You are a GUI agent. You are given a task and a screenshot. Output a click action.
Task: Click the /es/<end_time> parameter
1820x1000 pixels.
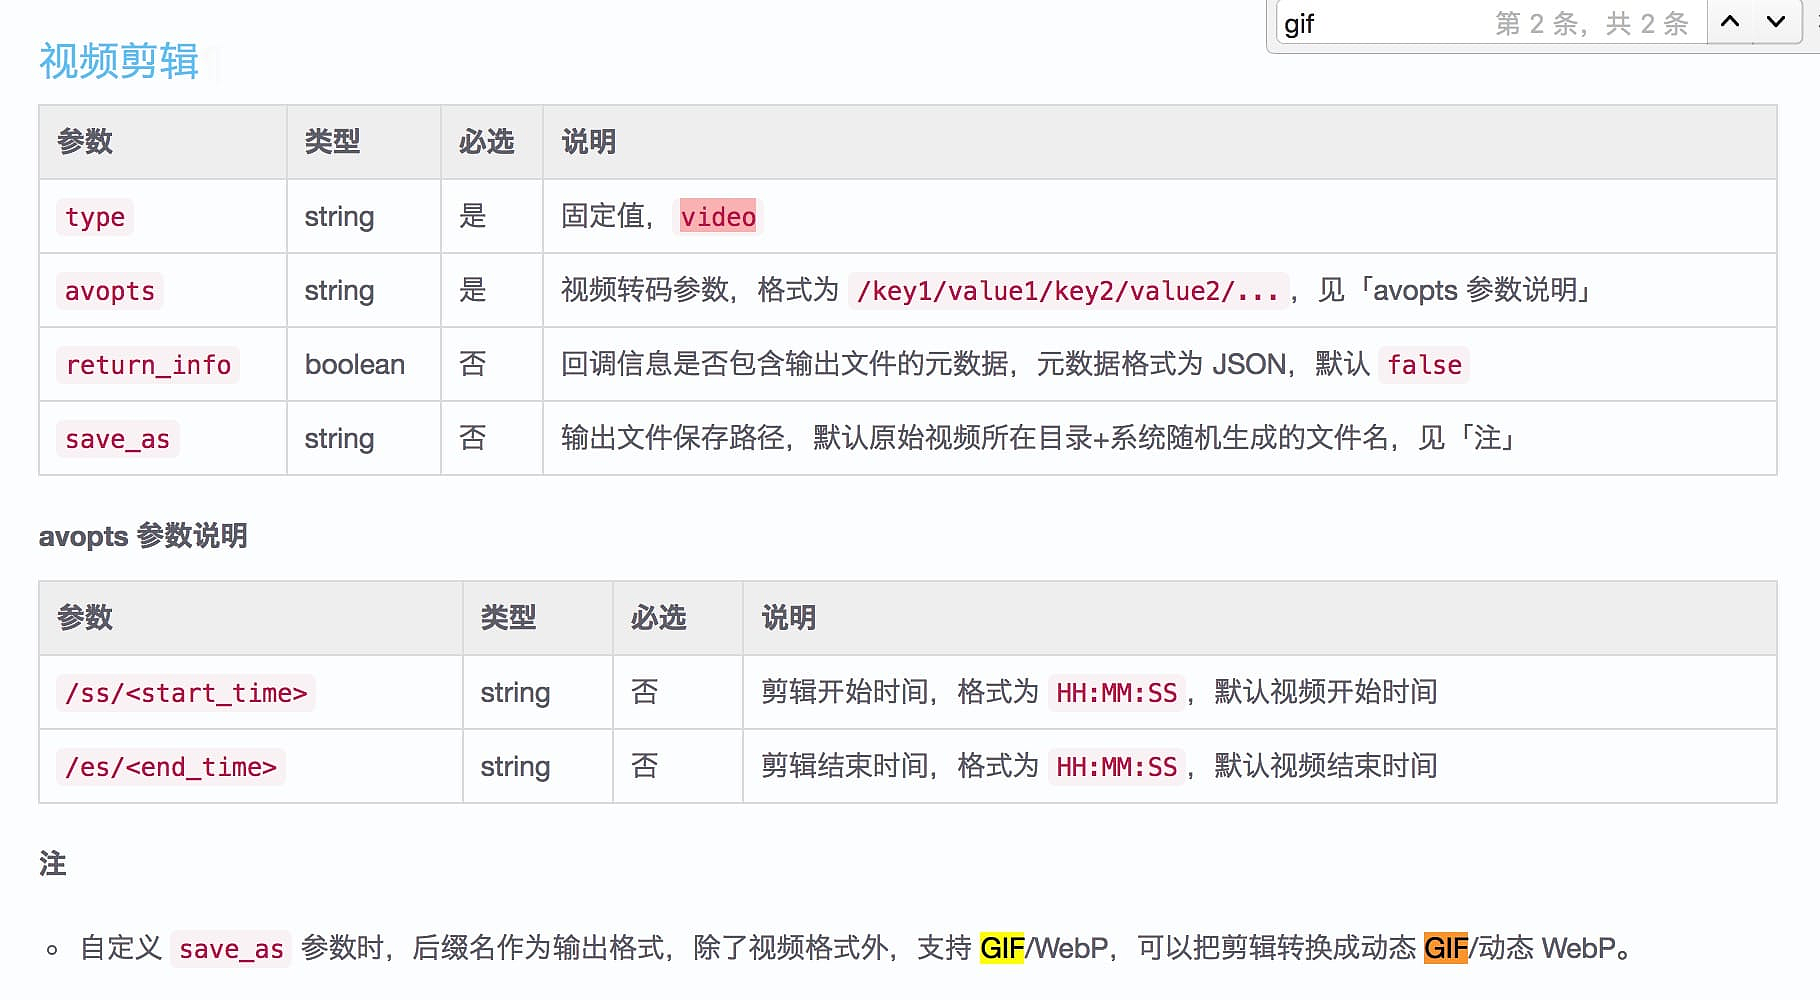(x=171, y=767)
